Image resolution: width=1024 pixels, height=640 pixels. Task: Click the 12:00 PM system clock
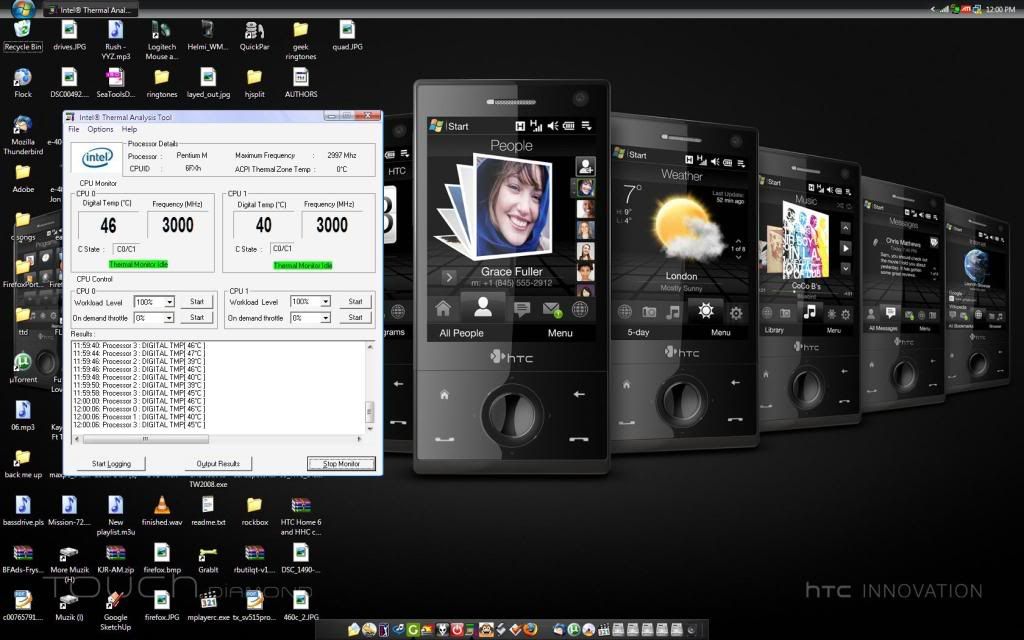click(x=1000, y=10)
